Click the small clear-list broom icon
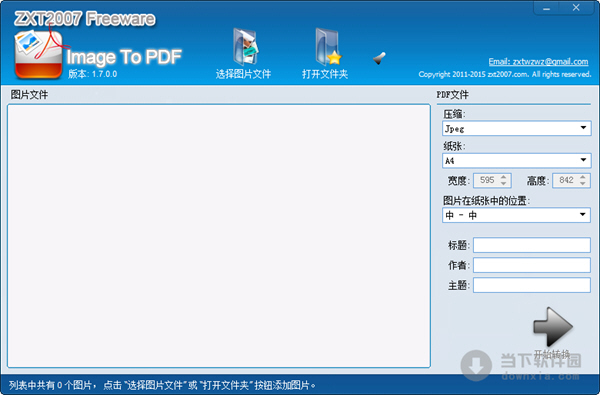Viewport: 600px width, 395px height. (379, 59)
